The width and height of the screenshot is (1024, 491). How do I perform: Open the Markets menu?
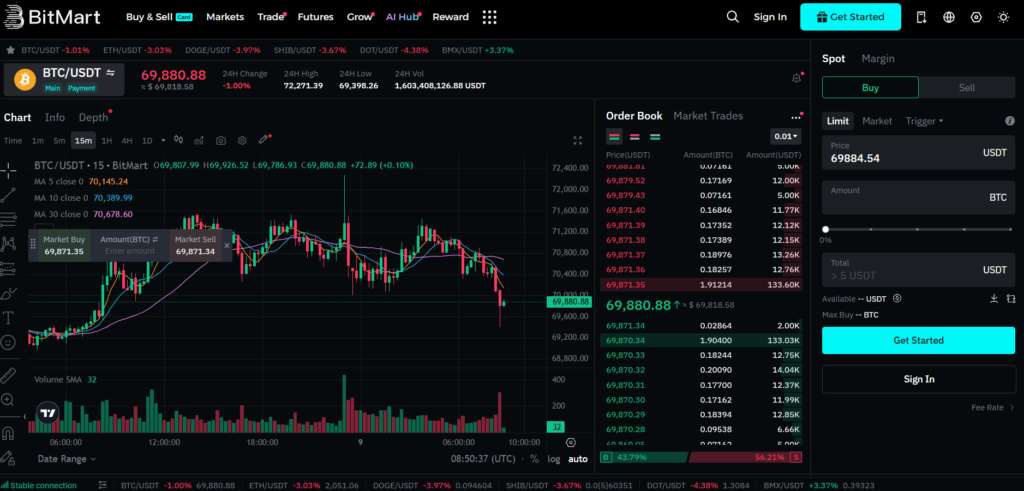pos(225,17)
